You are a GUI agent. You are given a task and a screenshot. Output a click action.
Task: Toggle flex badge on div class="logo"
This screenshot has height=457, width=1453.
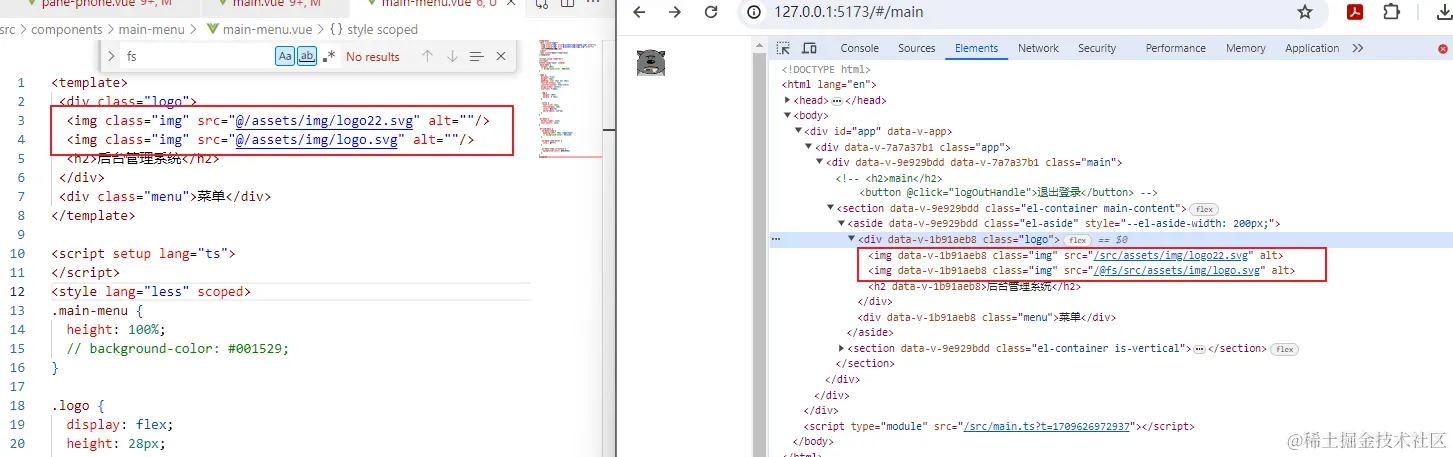coord(1077,240)
